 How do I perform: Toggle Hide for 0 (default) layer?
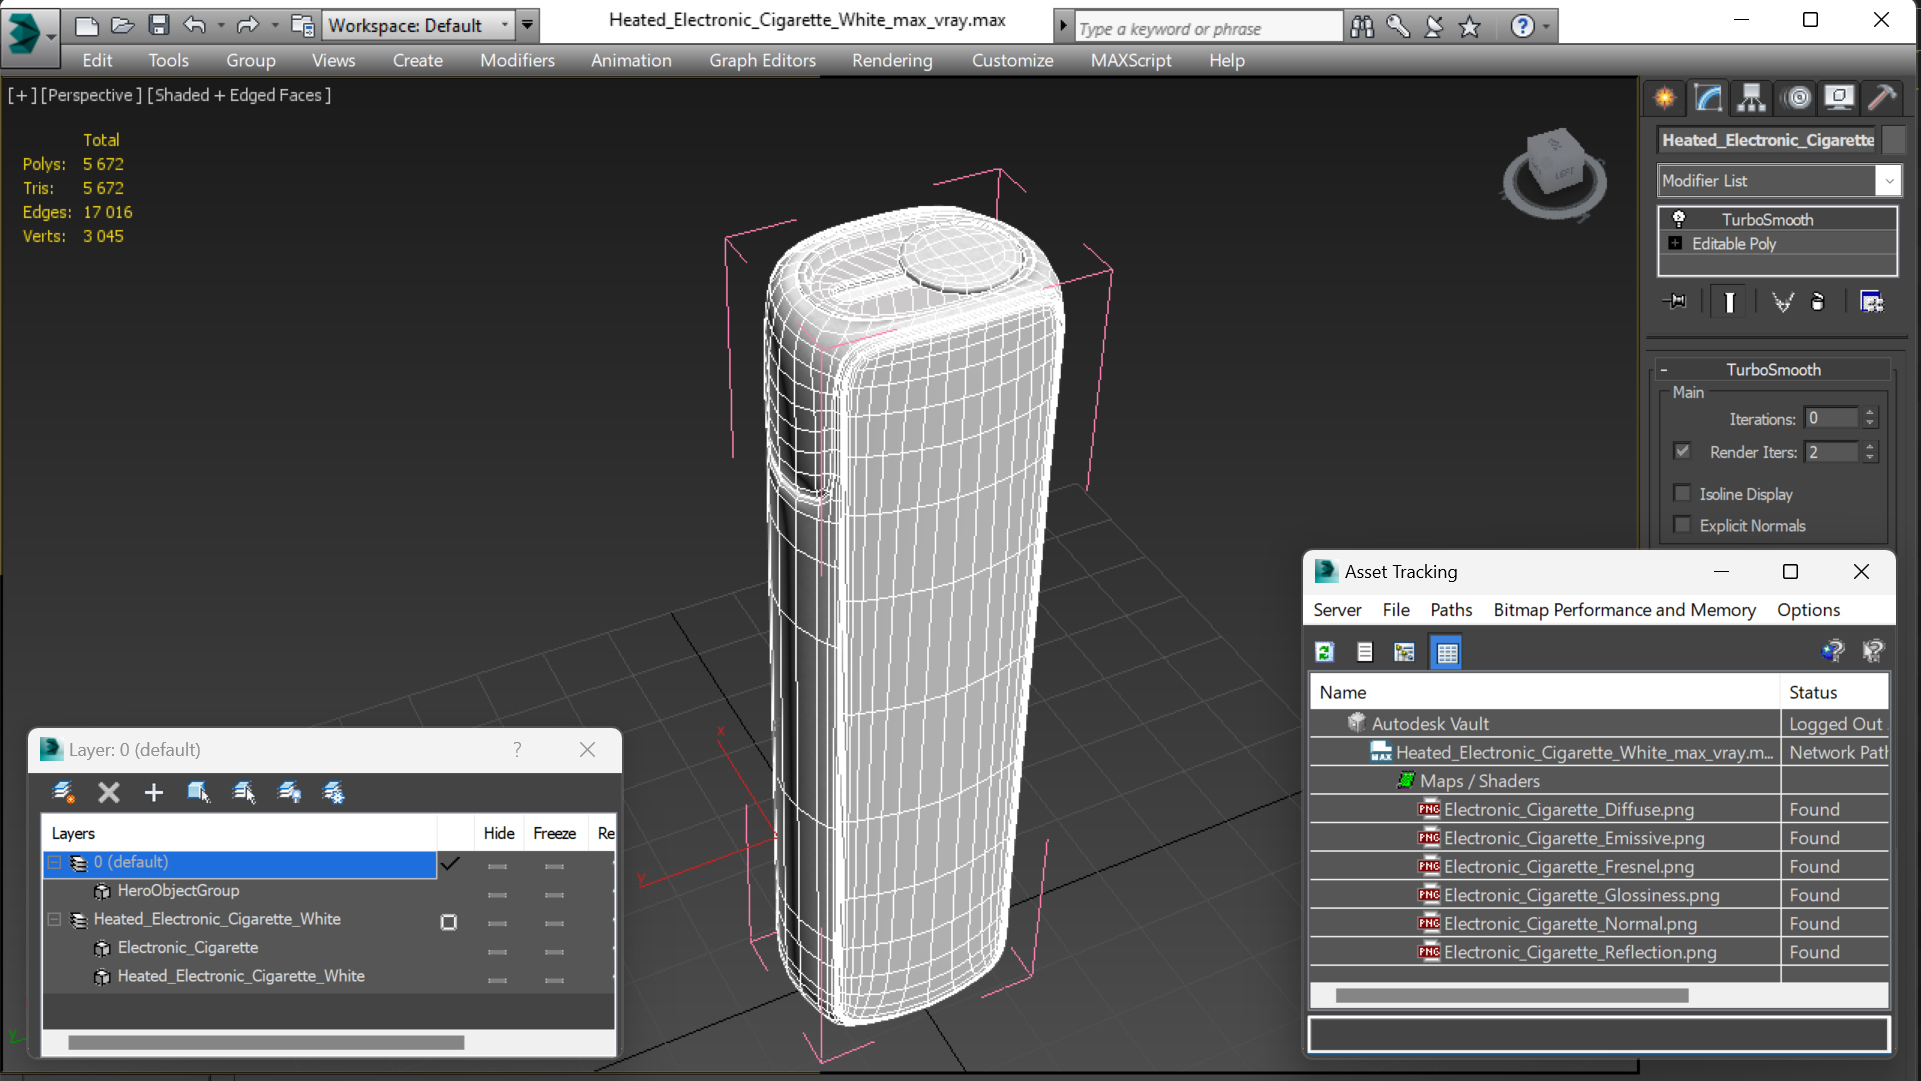click(498, 866)
